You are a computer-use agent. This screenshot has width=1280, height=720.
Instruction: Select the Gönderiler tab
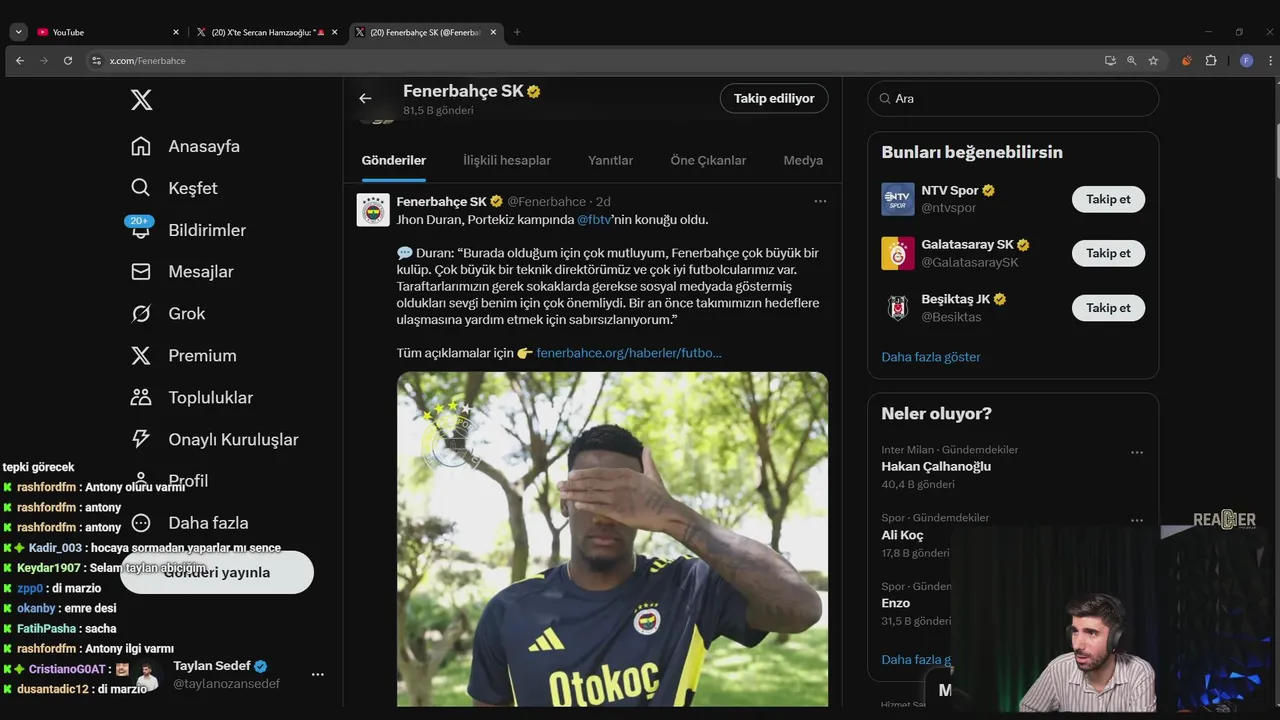394,160
